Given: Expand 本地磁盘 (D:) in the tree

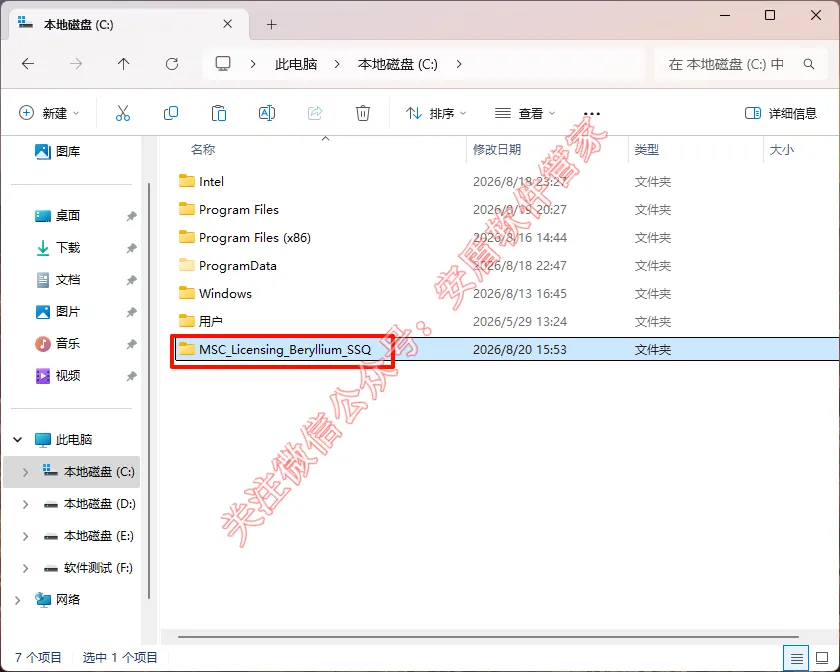Looking at the screenshot, I should 25,504.
